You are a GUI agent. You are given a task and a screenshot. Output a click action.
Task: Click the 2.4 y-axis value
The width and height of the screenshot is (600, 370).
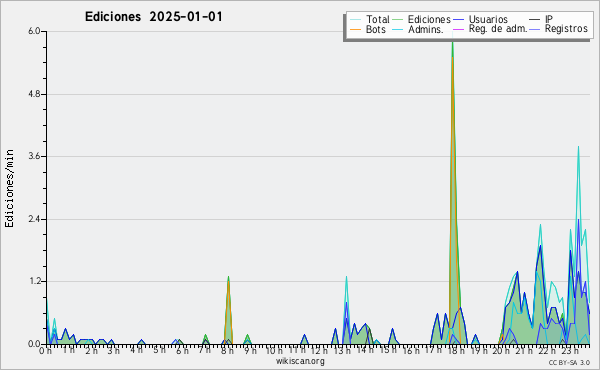34,219
